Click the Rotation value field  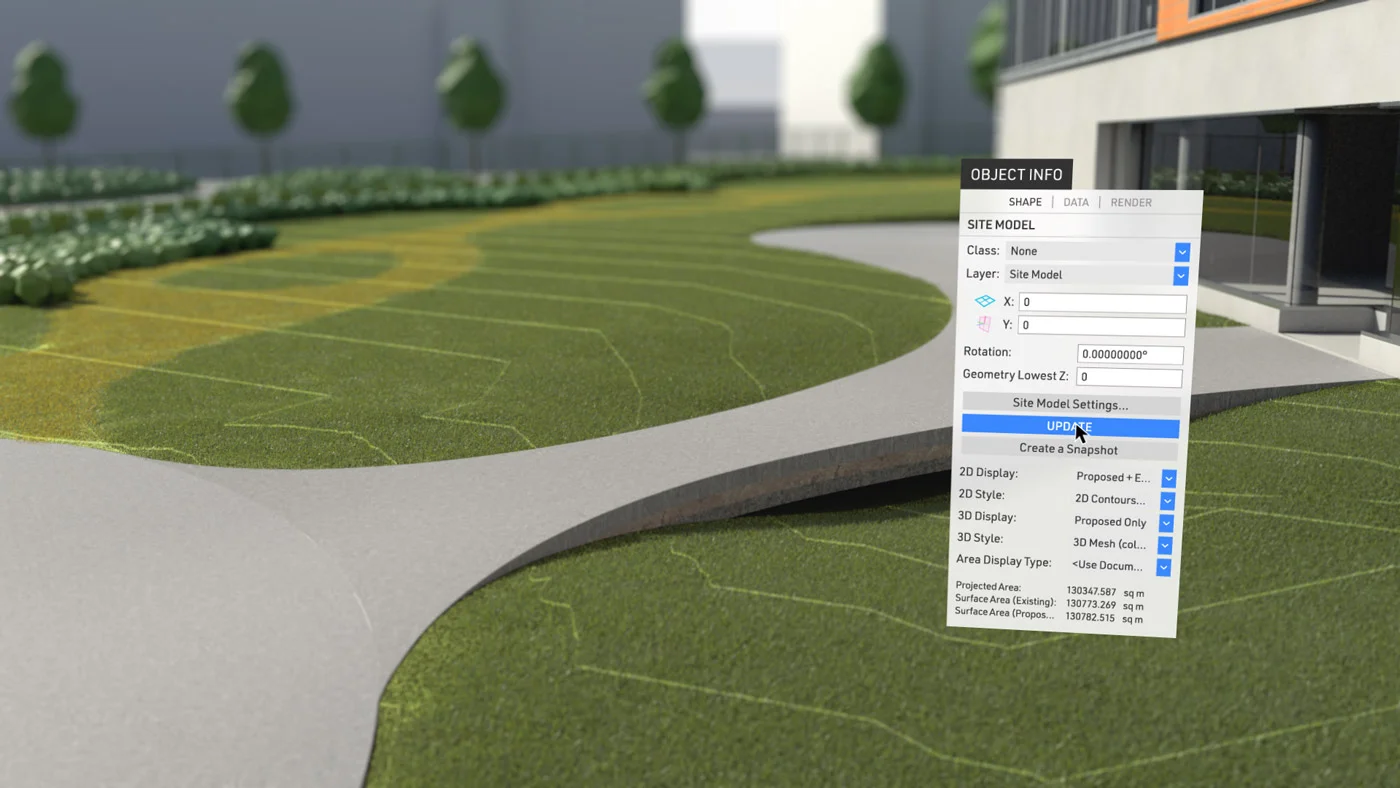(1130, 354)
